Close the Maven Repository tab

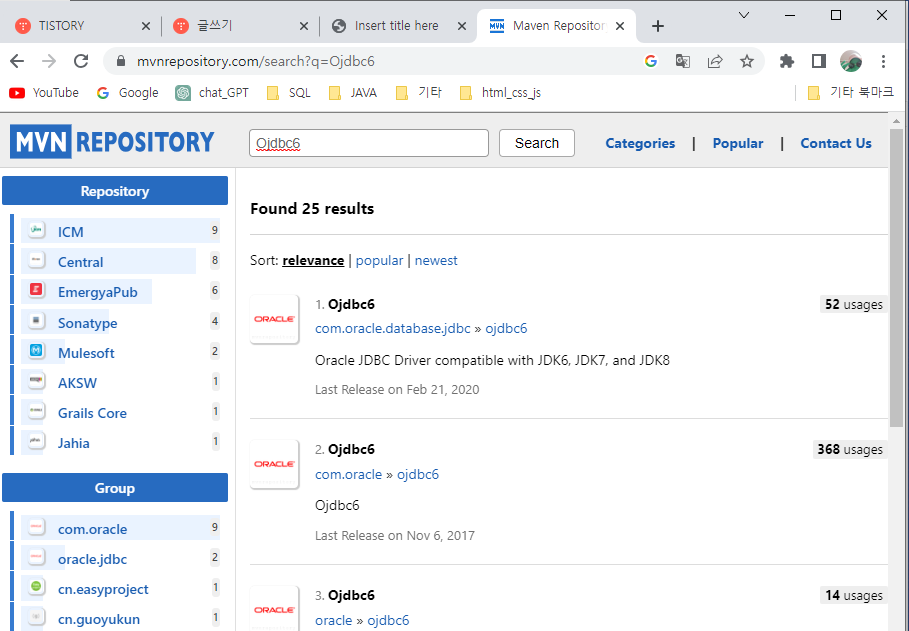coord(620,26)
